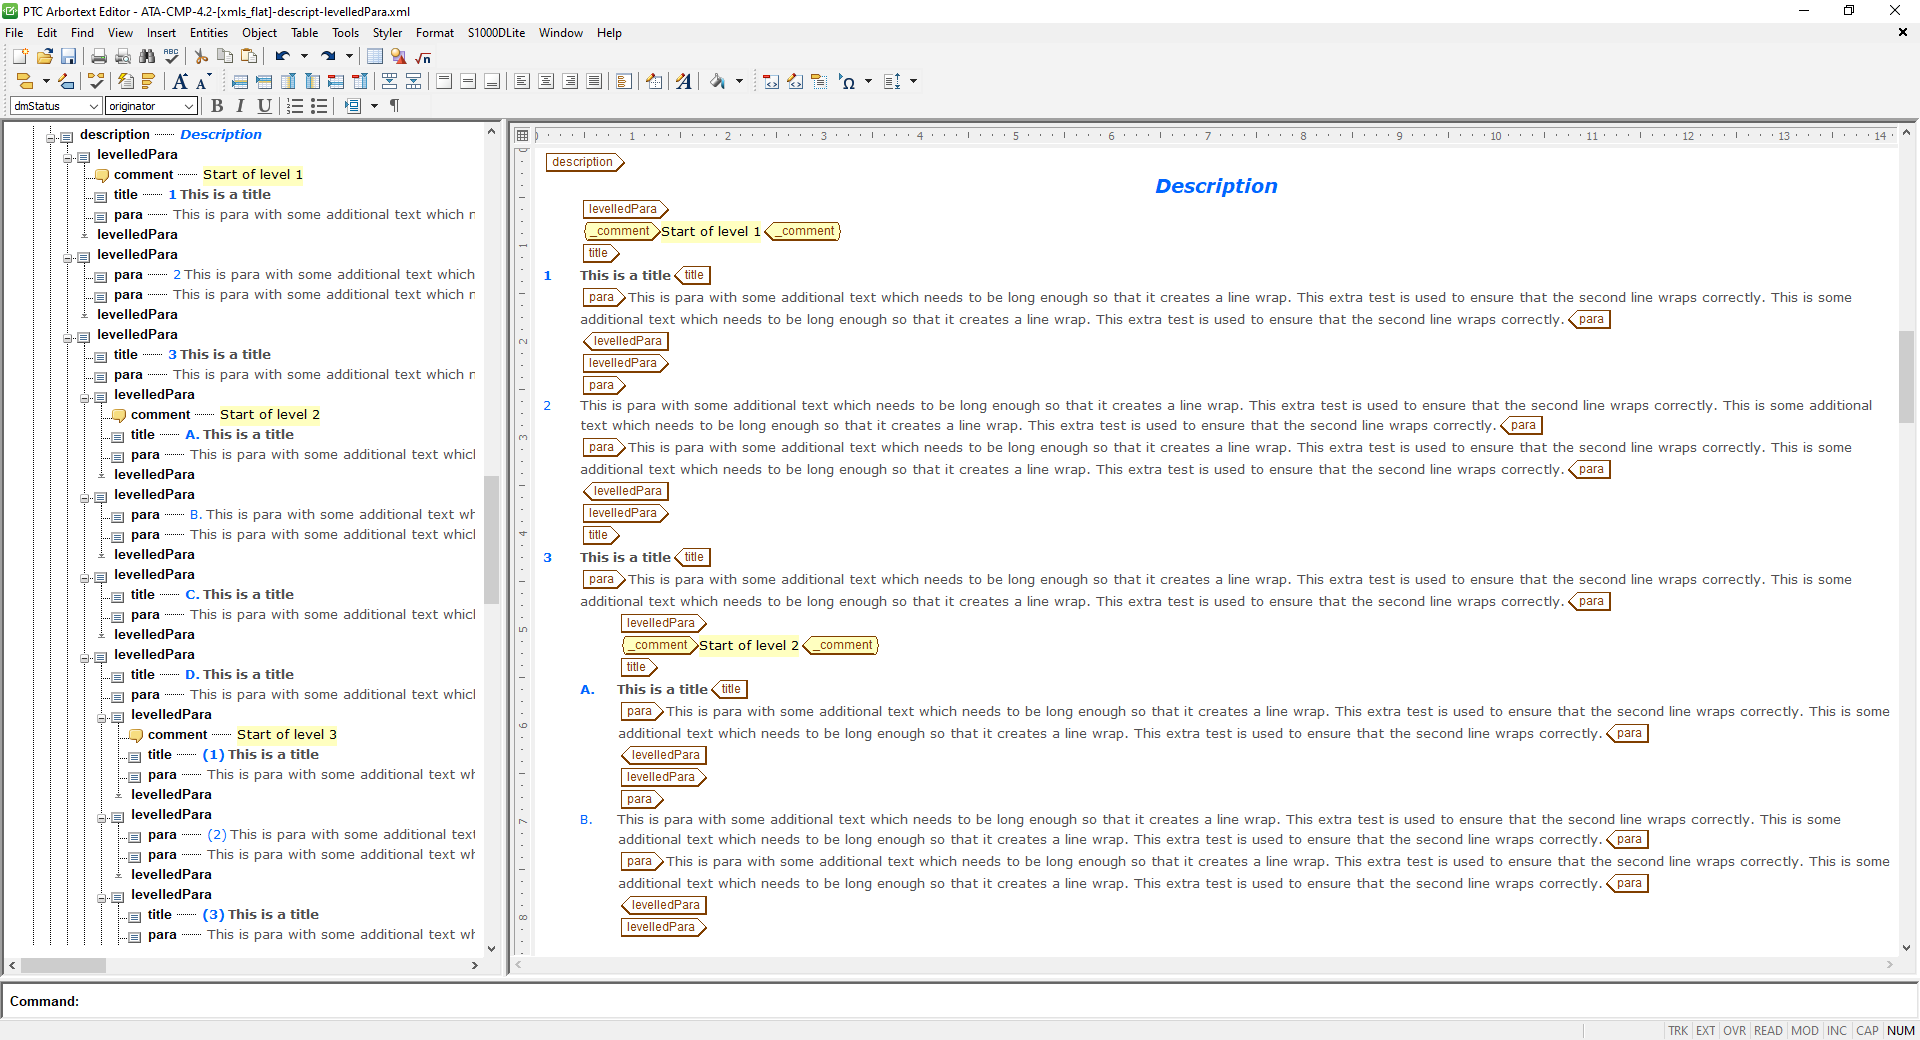1920x1040 pixels.
Task: Insert a graphic using the picture icon
Action: 398,57
